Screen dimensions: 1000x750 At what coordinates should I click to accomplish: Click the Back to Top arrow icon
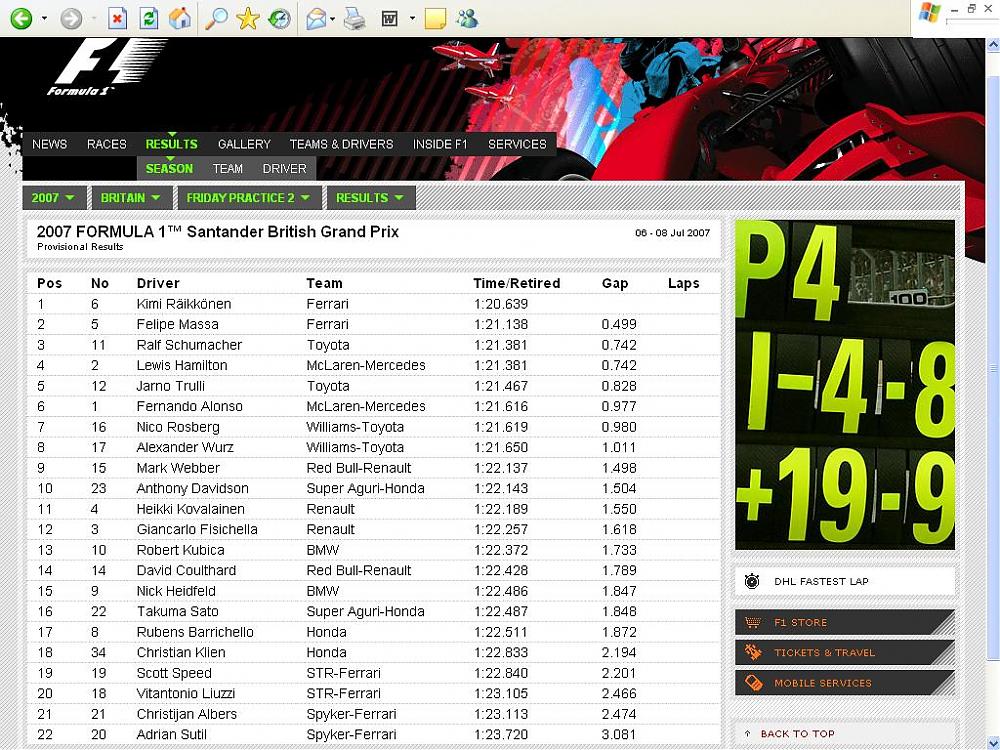pyautogui.click(x=747, y=734)
